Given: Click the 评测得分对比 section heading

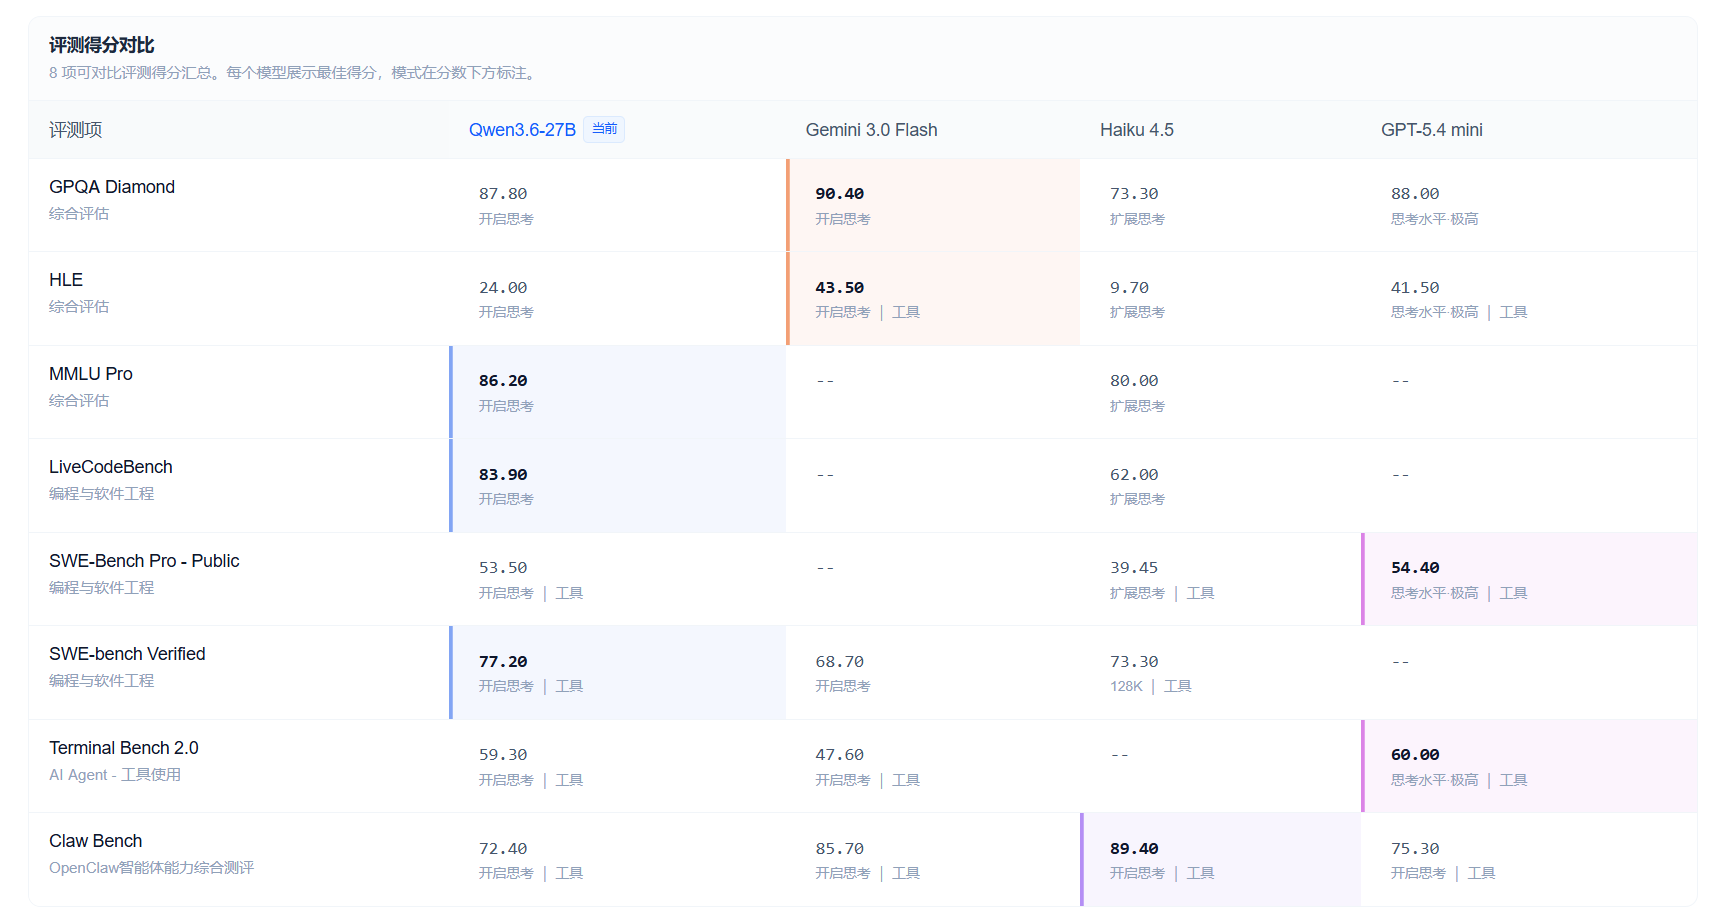Looking at the screenshot, I should point(102,45).
